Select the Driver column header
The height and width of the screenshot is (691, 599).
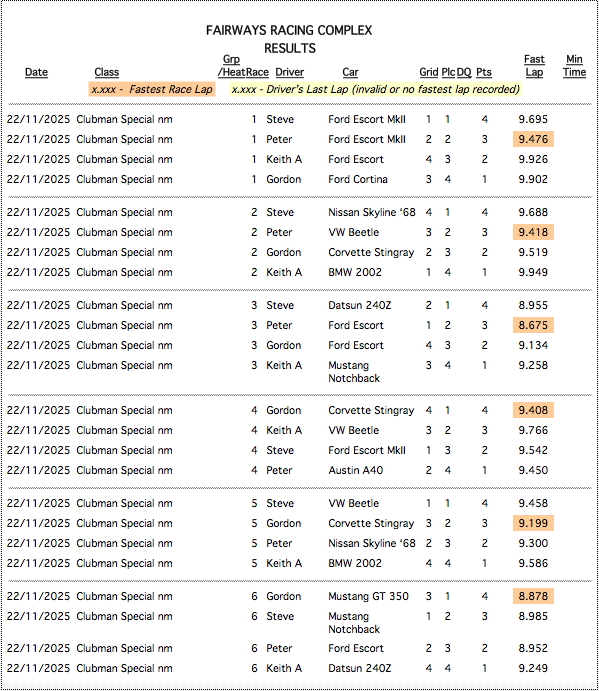[x=290, y=72]
